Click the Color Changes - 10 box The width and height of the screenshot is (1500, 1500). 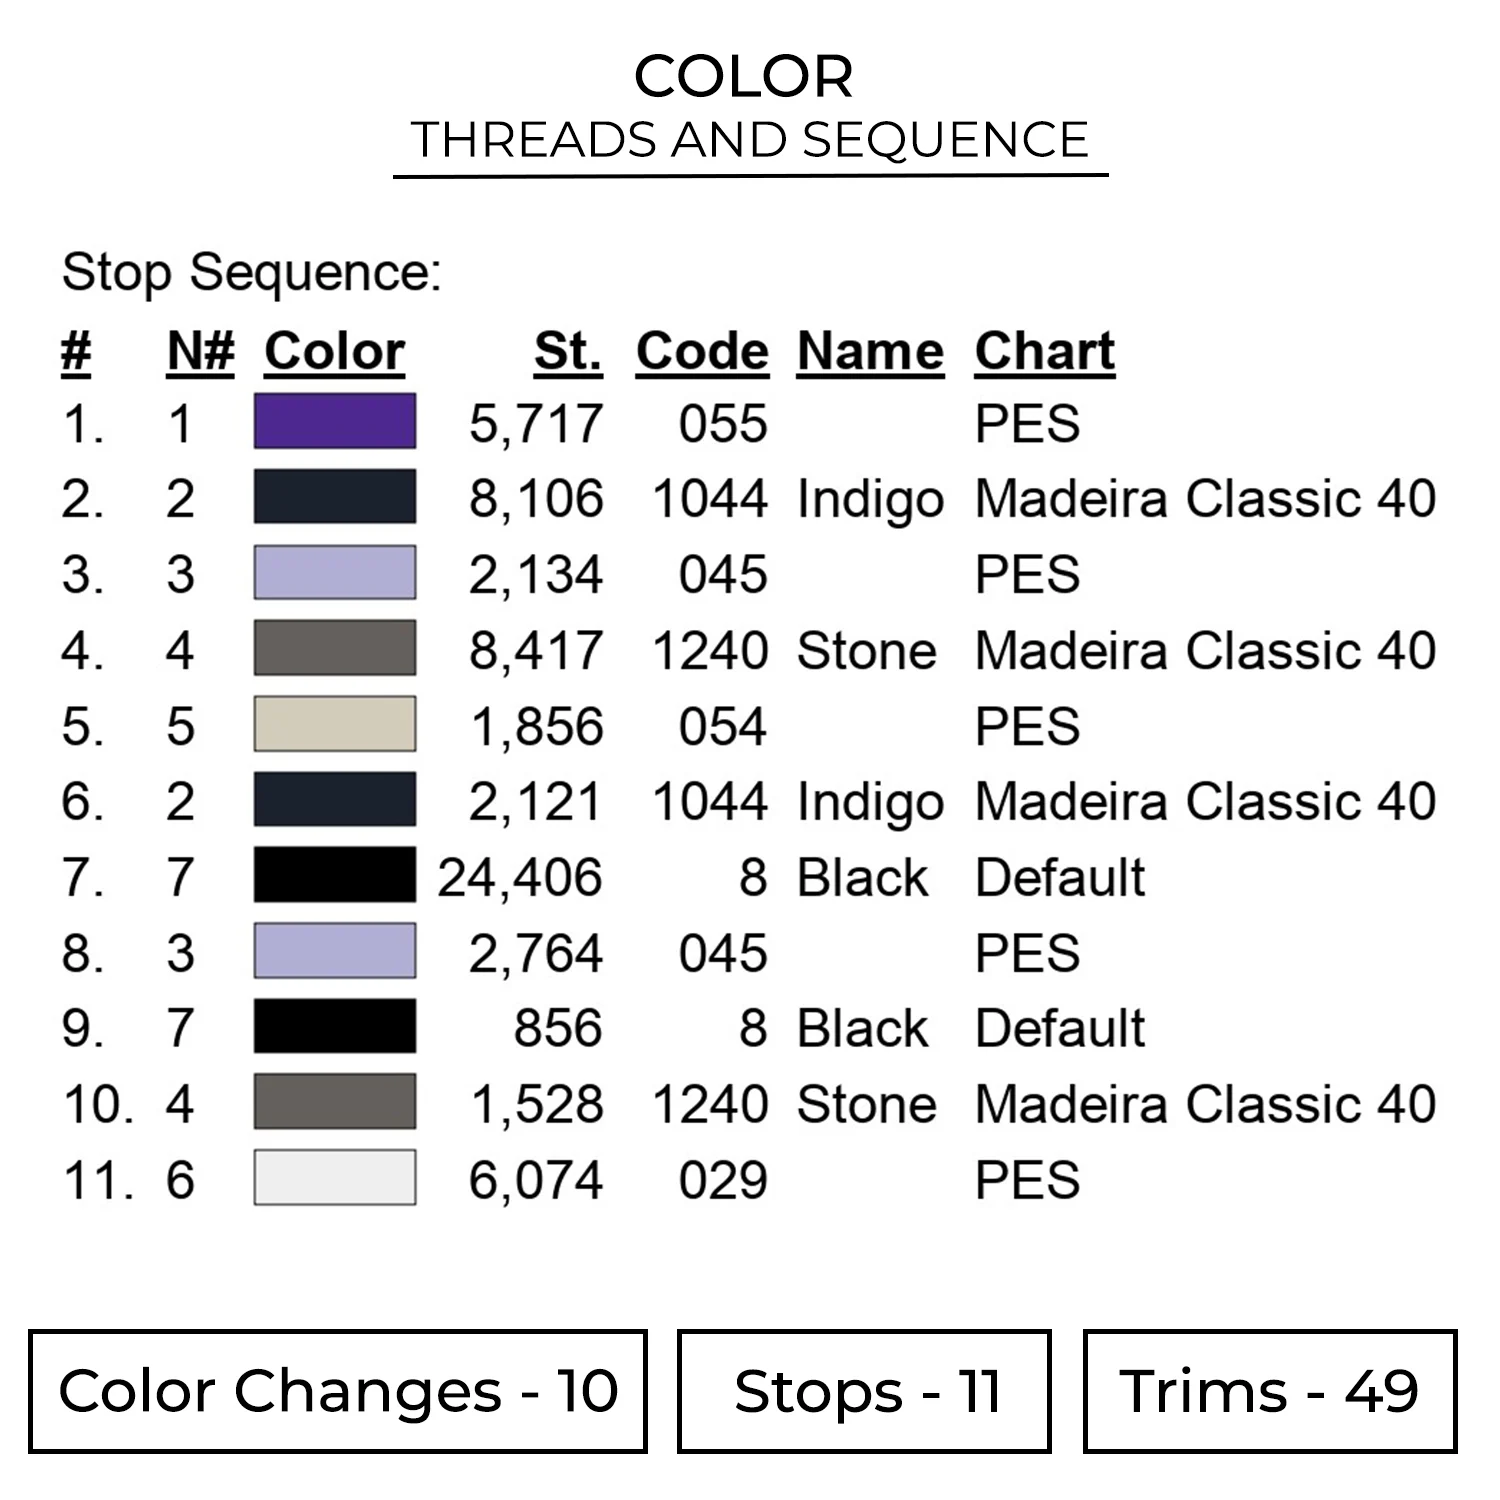tap(338, 1391)
